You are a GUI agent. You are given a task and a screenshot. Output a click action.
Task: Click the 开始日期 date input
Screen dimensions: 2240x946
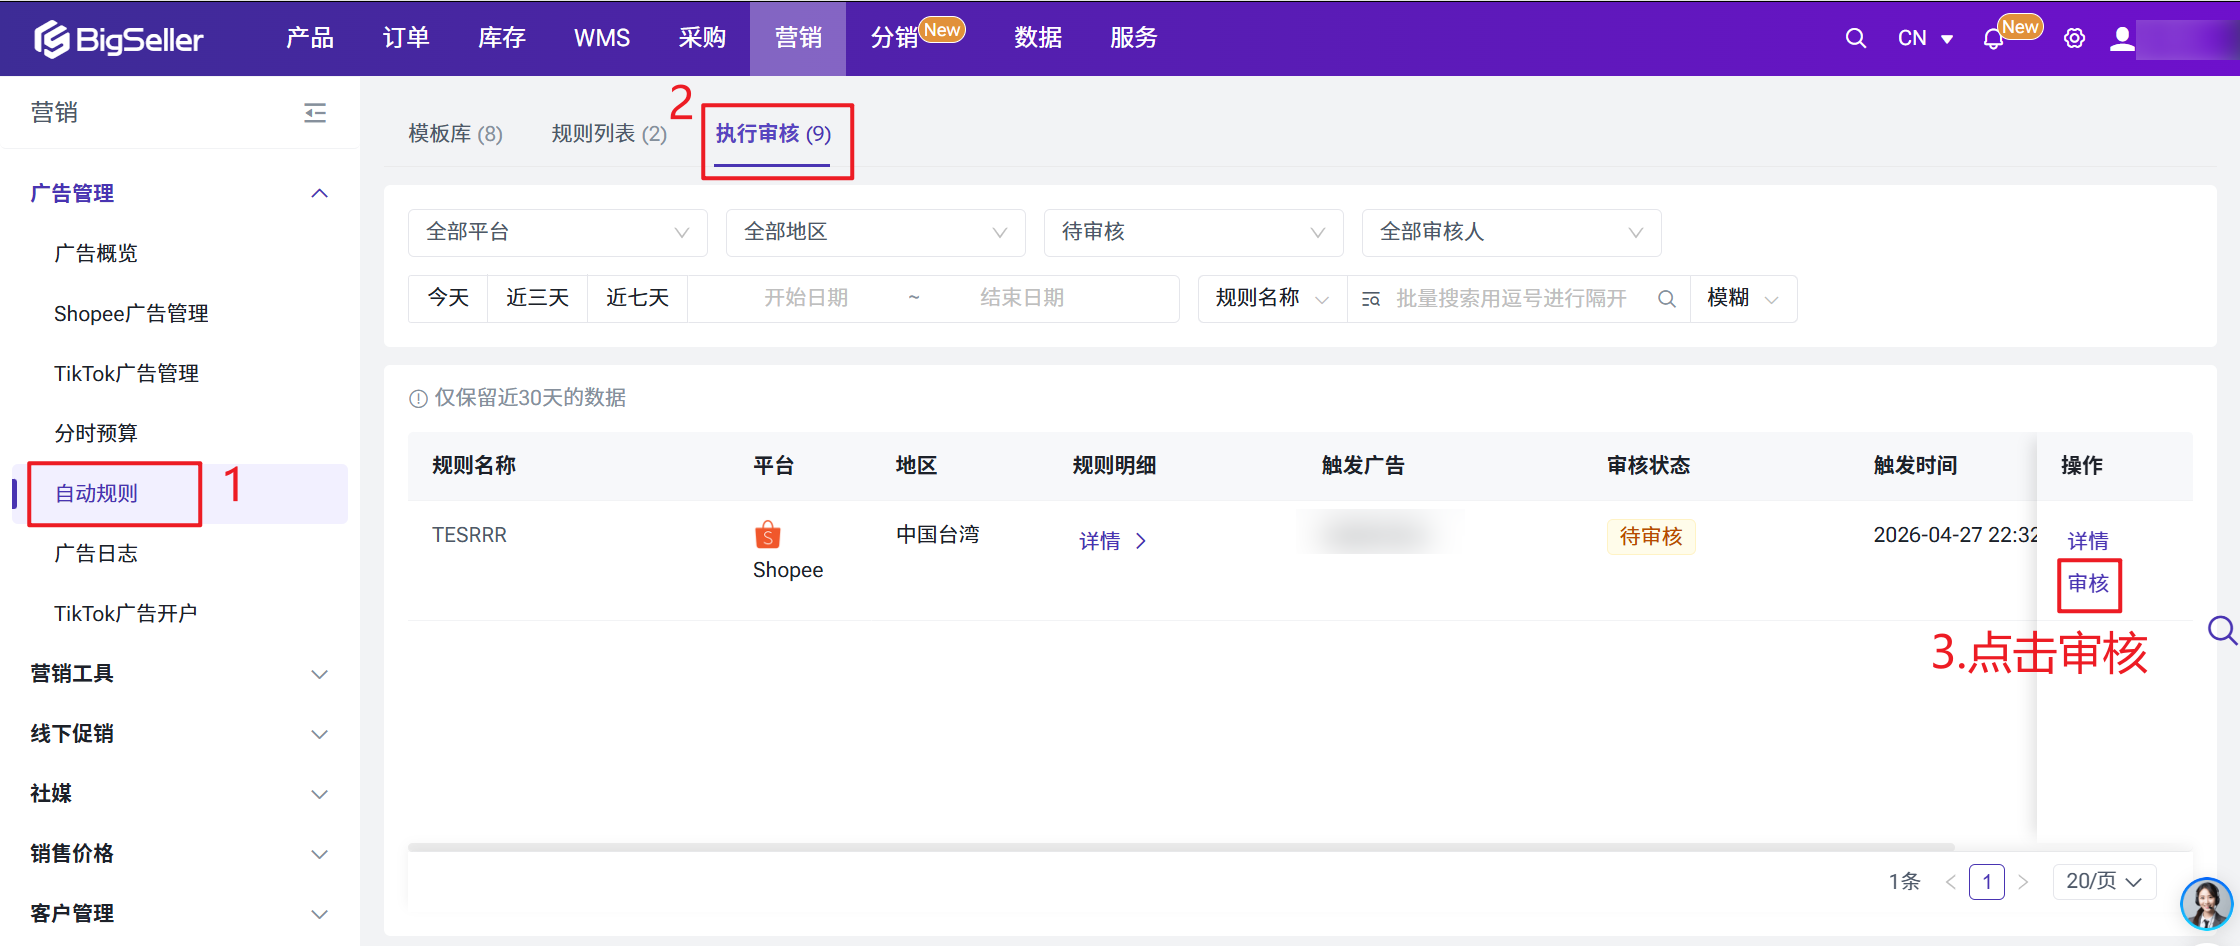point(806,298)
